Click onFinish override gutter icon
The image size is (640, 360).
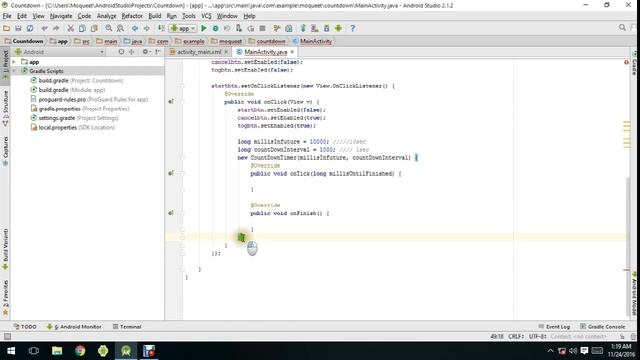point(171,213)
